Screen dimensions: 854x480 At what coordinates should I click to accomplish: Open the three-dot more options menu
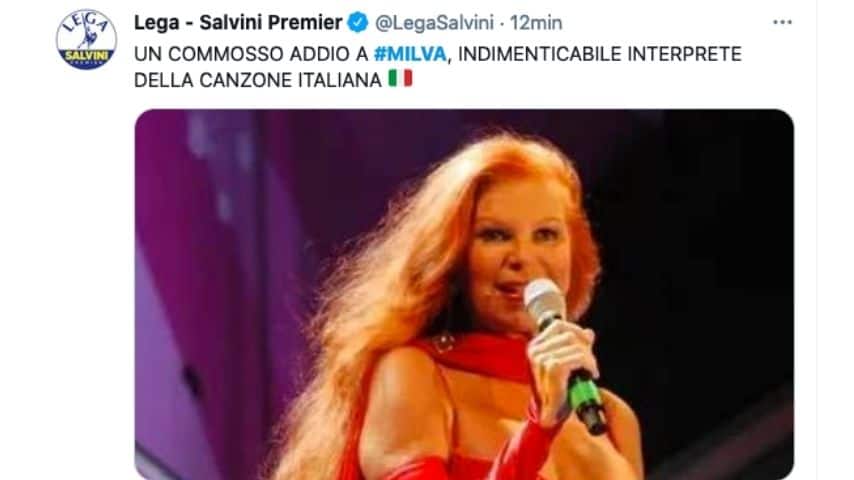click(782, 22)
